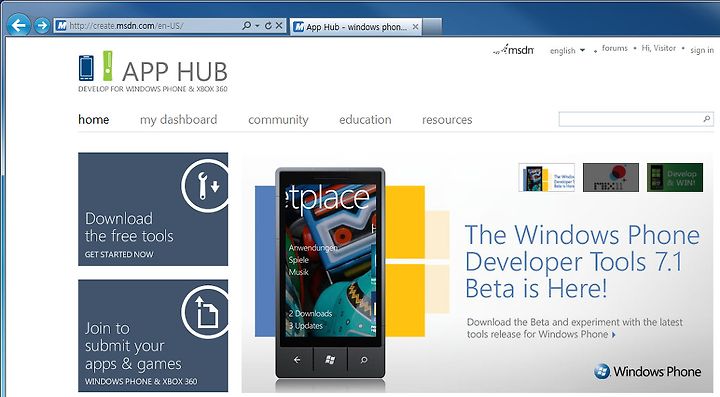The image size is (720, 397).
Task: Click the blue phone logo icon
Action: 86,67
